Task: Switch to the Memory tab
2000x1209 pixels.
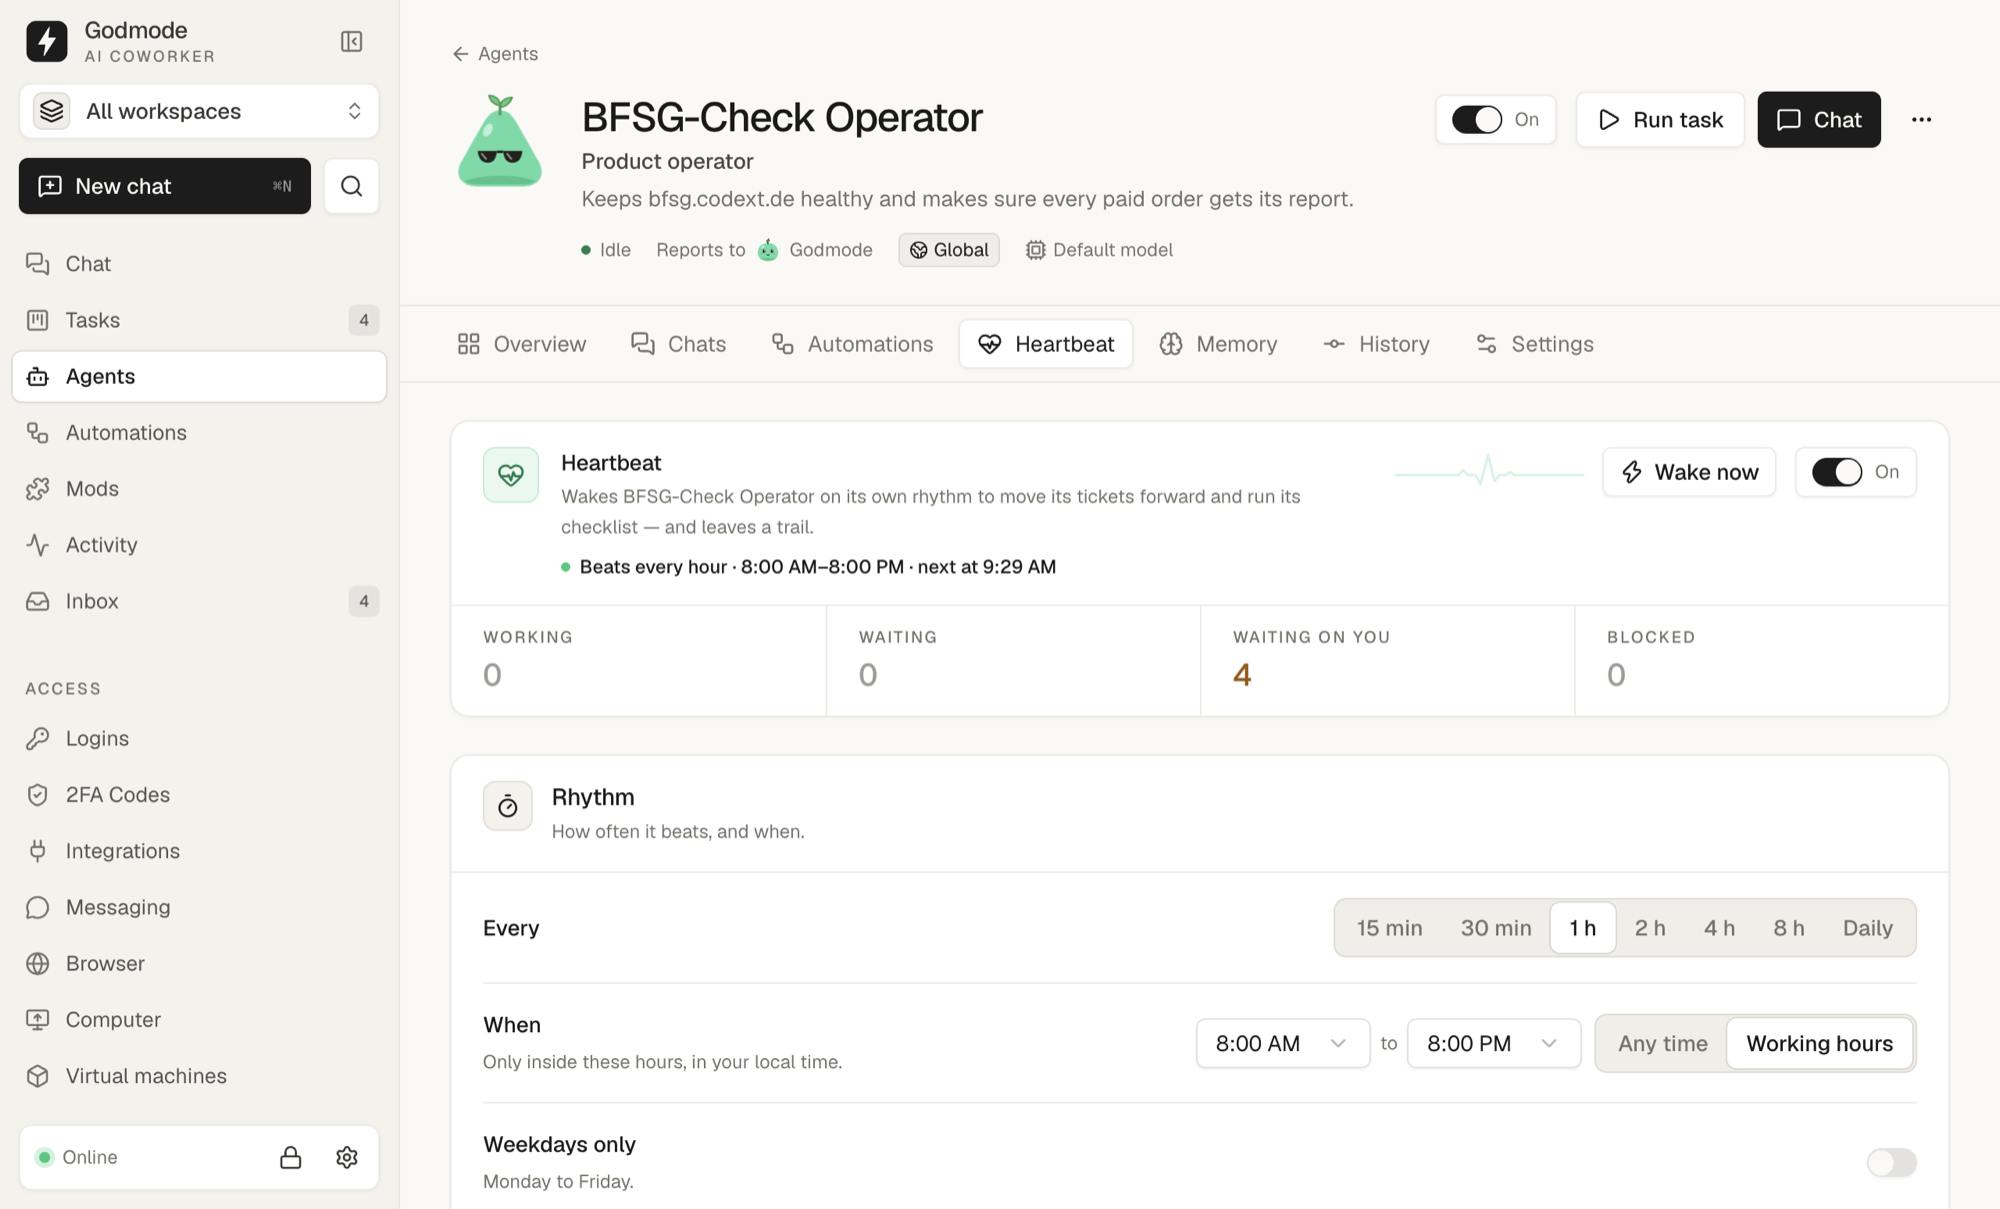Action: pyautogui.click(x=1218, y=344)
